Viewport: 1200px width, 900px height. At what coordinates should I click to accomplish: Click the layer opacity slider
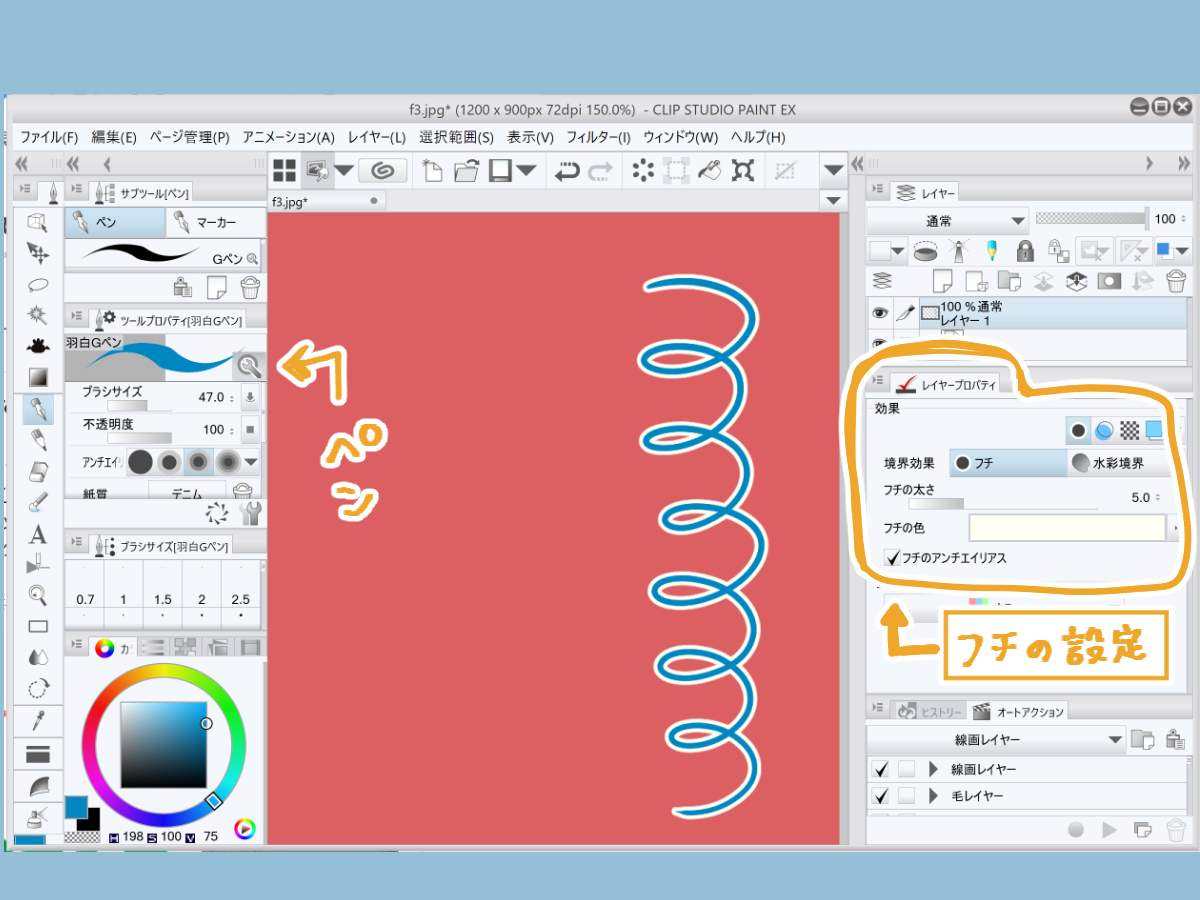[1092, 218]
